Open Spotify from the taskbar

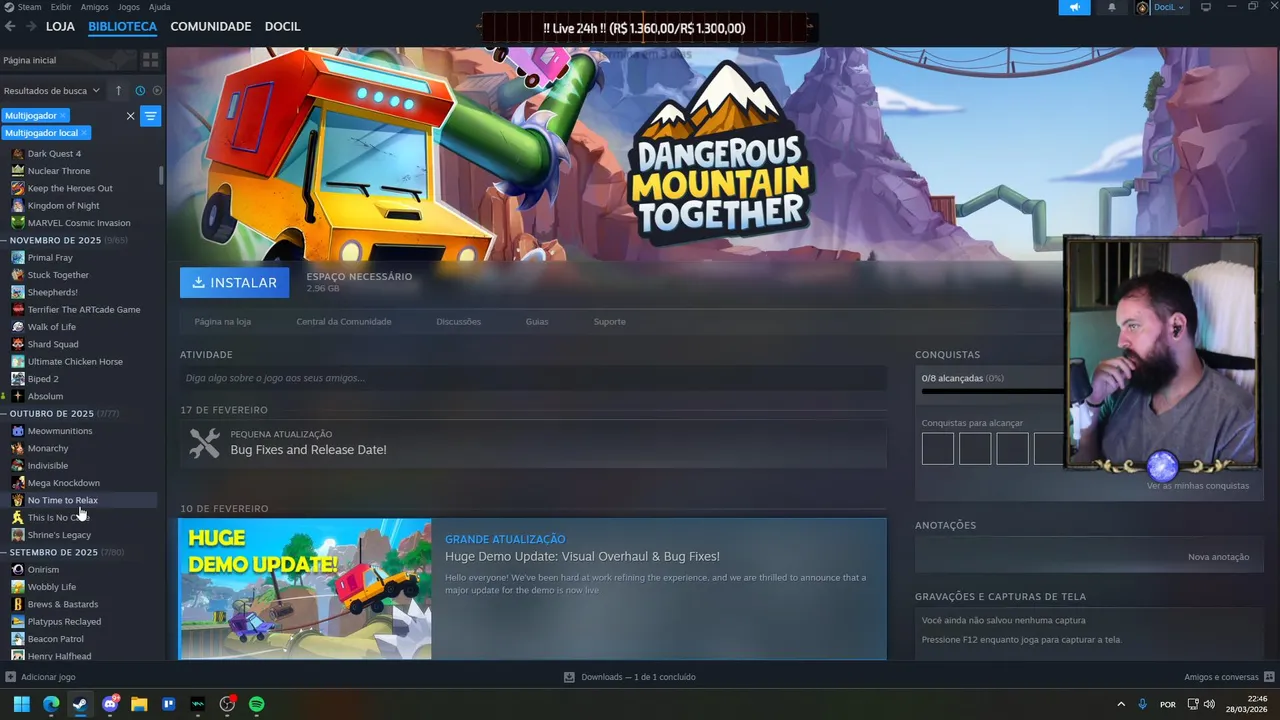point(256,704)
